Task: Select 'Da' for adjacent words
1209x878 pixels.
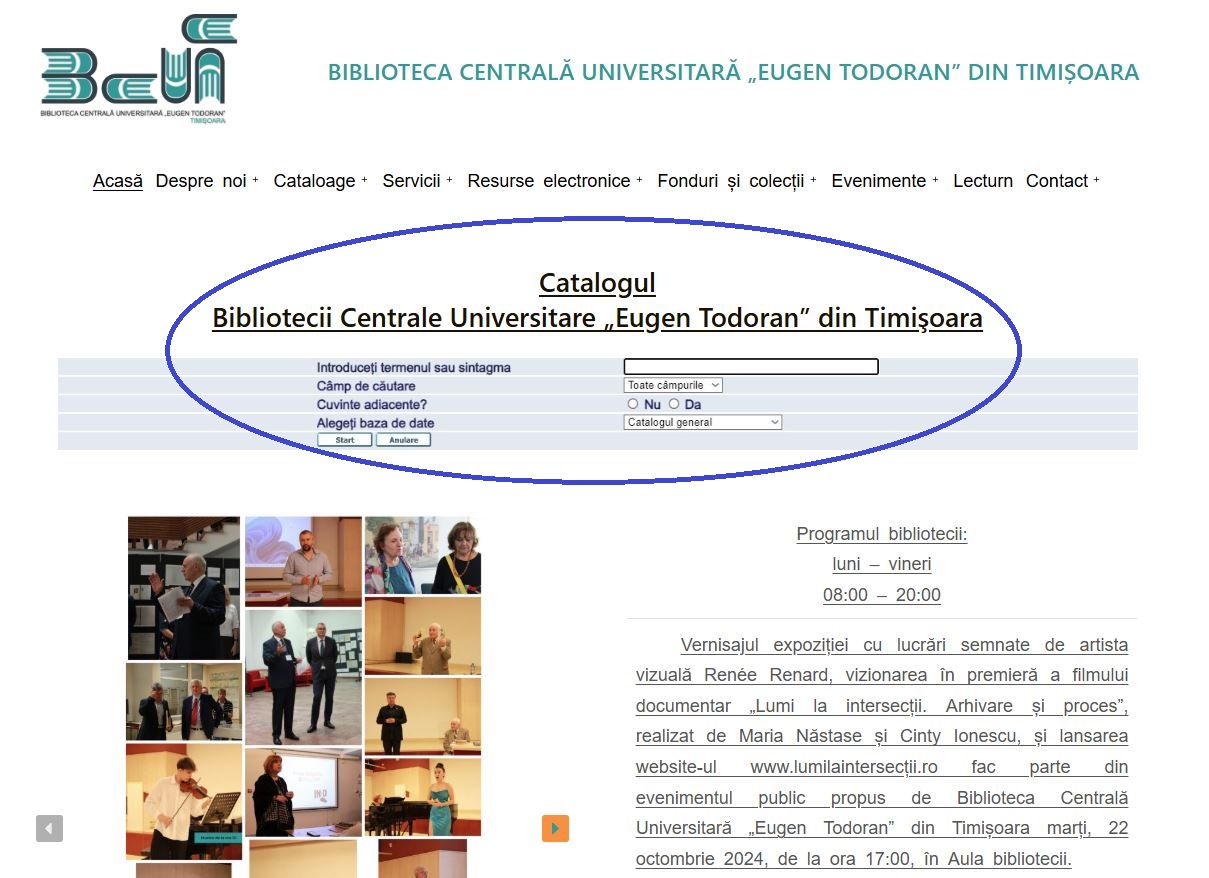Action: (674, 404)
